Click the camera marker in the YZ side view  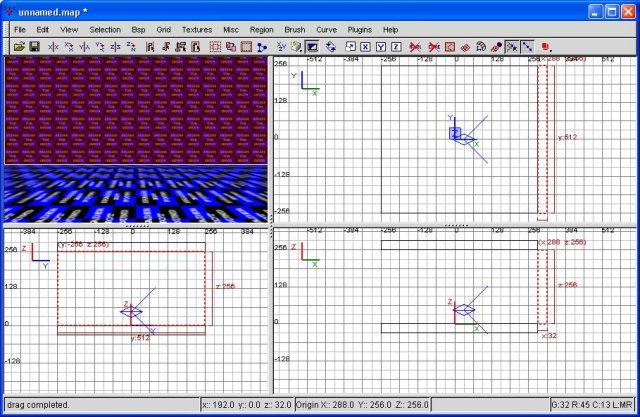click(133, 312)
